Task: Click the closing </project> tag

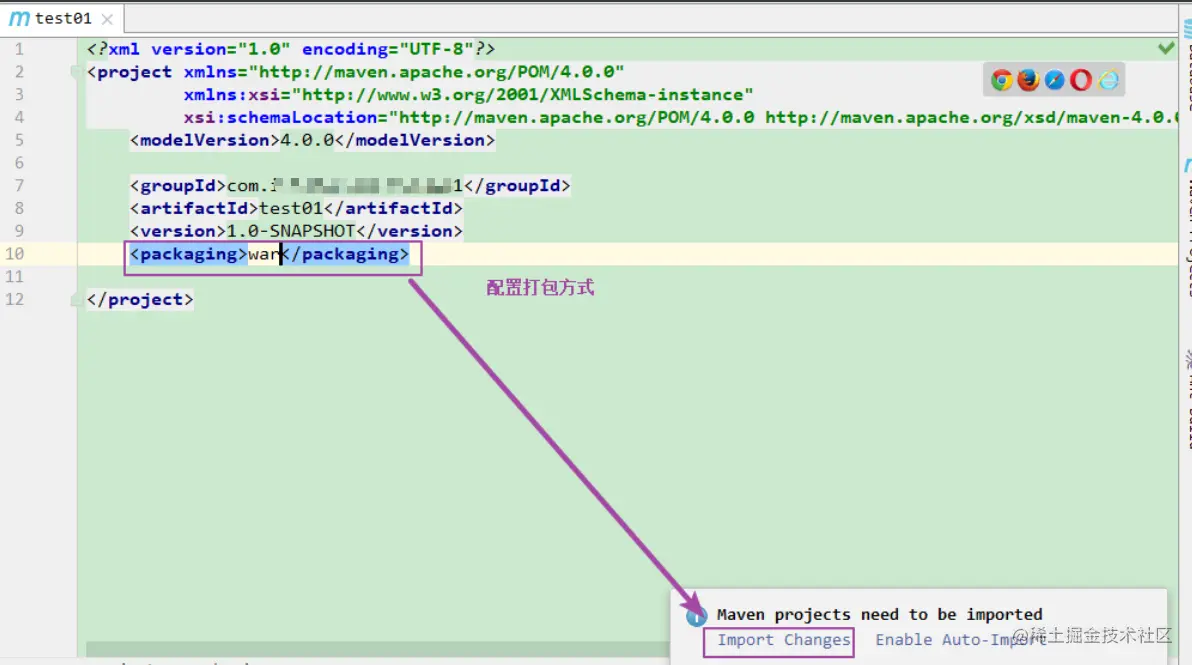Action: (x=140, y=299)
